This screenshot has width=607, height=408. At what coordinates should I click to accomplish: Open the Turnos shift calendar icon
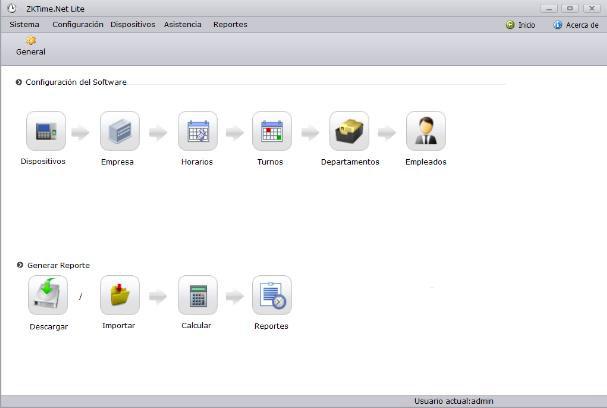272,131
